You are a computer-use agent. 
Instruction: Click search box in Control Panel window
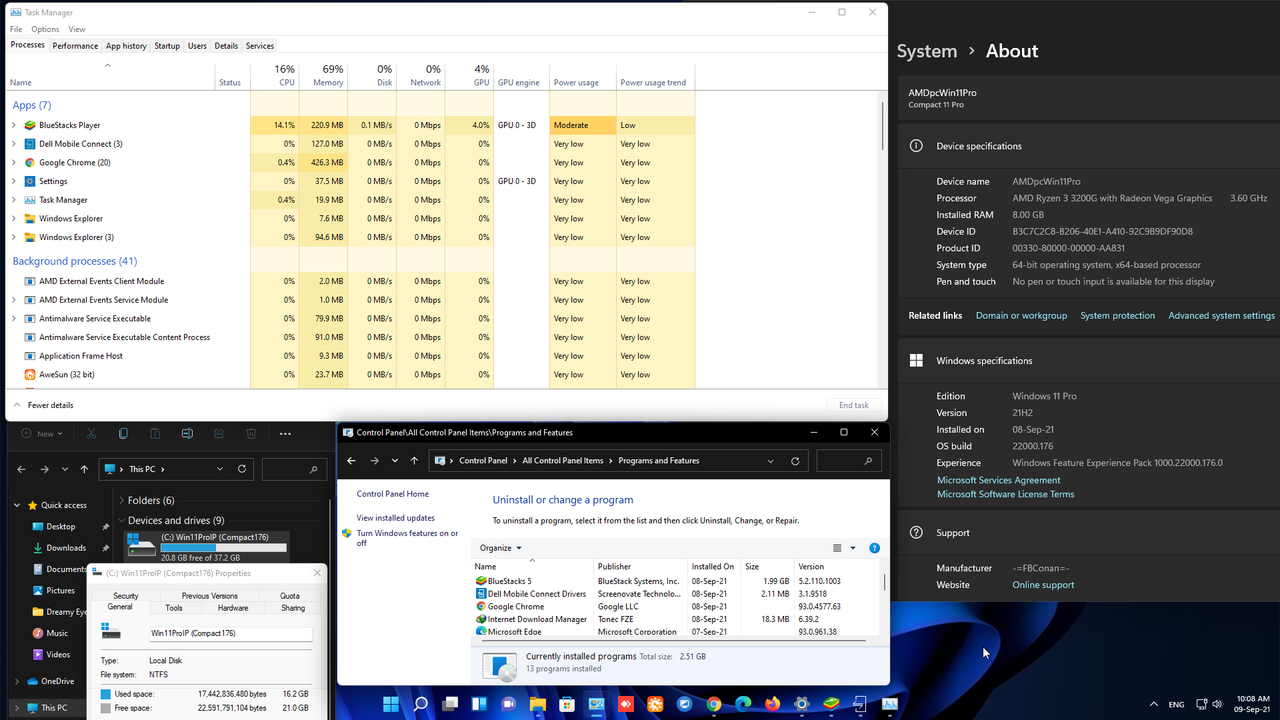[849, 461]
